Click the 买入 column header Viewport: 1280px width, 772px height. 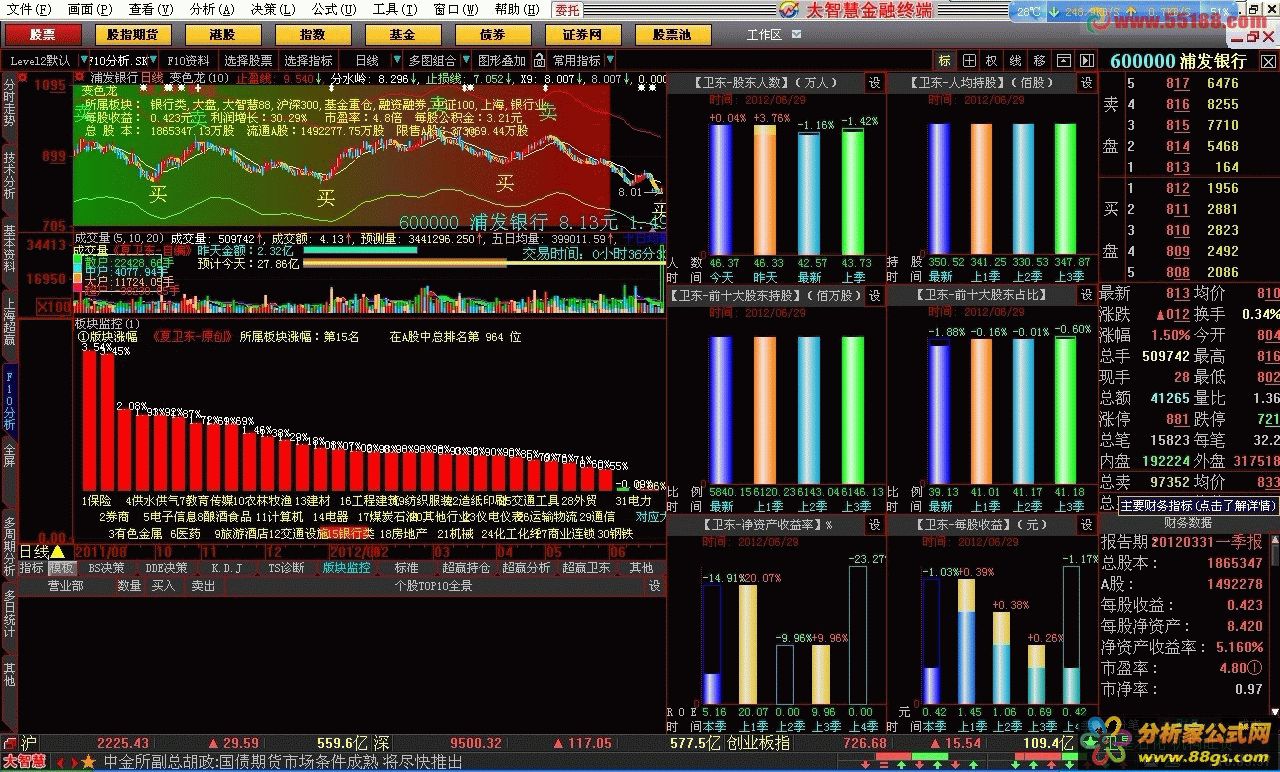pyautogui.click(x=163, y=586)
